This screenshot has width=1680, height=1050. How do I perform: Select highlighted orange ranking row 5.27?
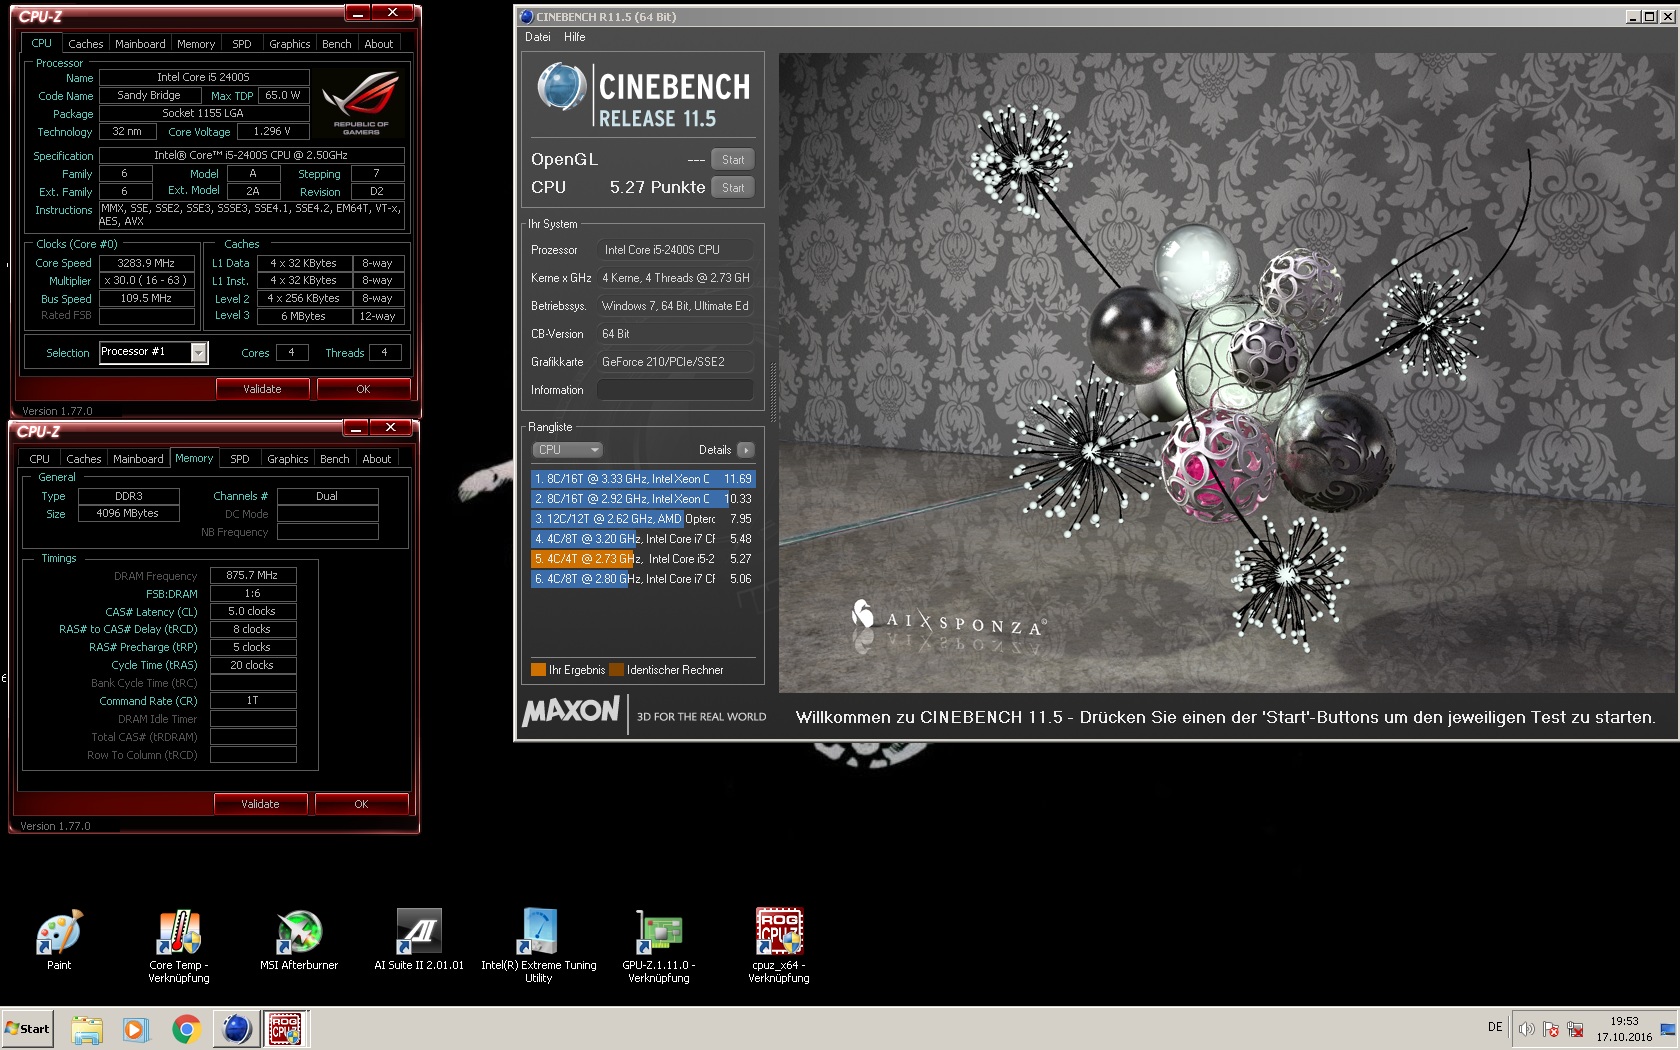643,559
